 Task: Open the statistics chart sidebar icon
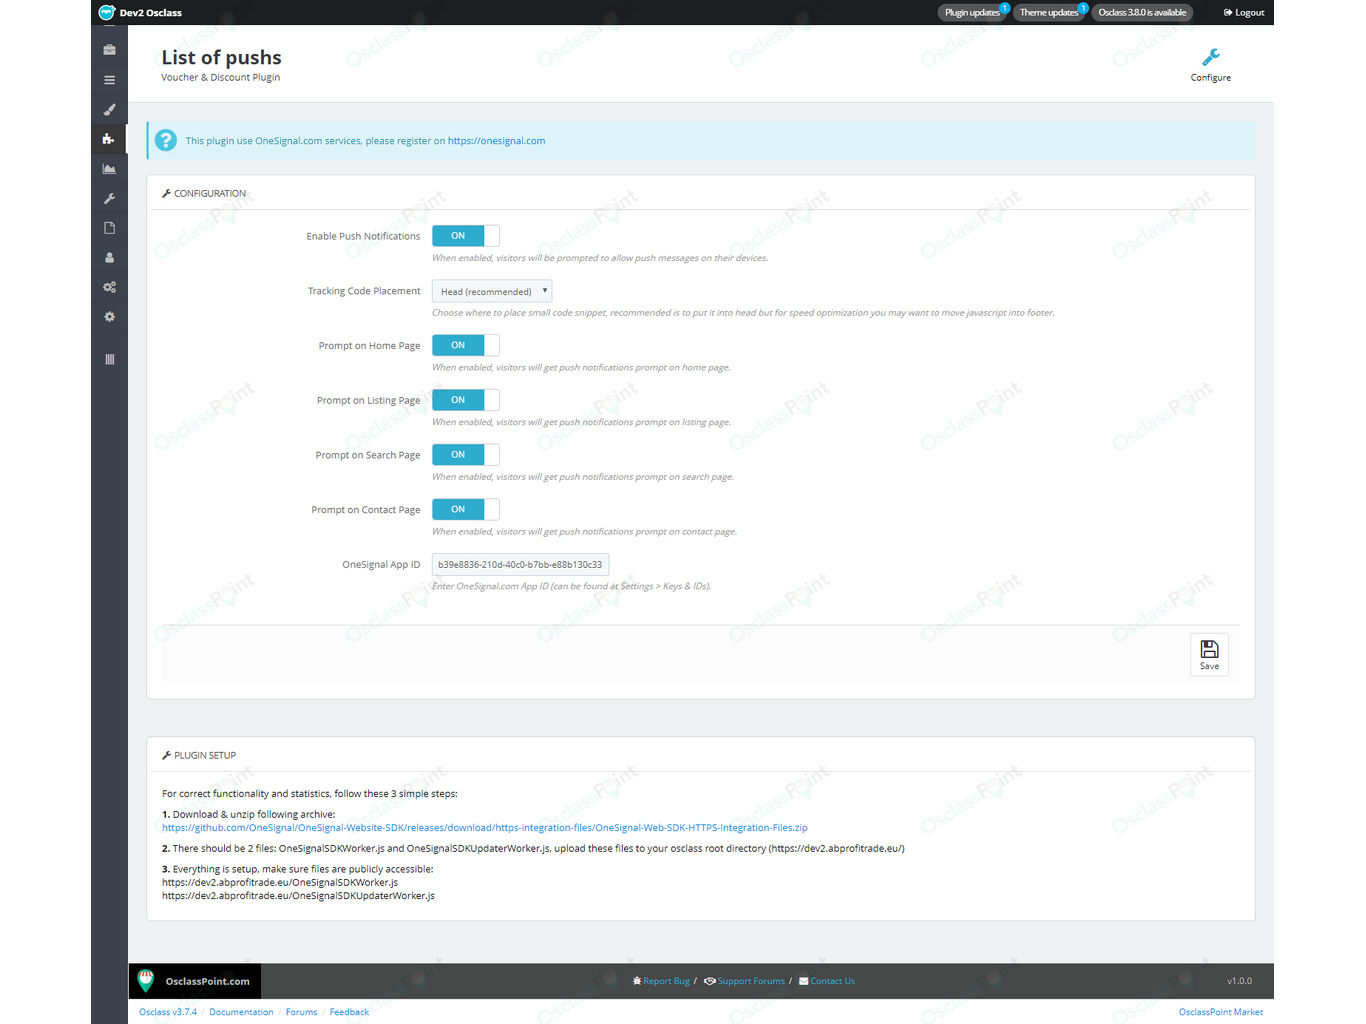[x=109, y=169]
